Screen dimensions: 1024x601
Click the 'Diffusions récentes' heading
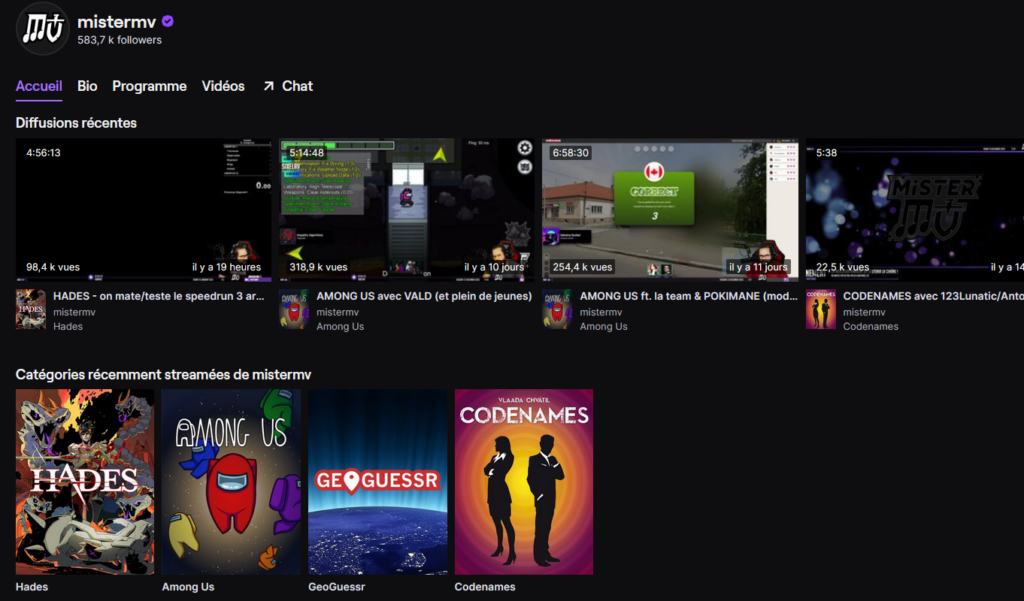[76, 123]
